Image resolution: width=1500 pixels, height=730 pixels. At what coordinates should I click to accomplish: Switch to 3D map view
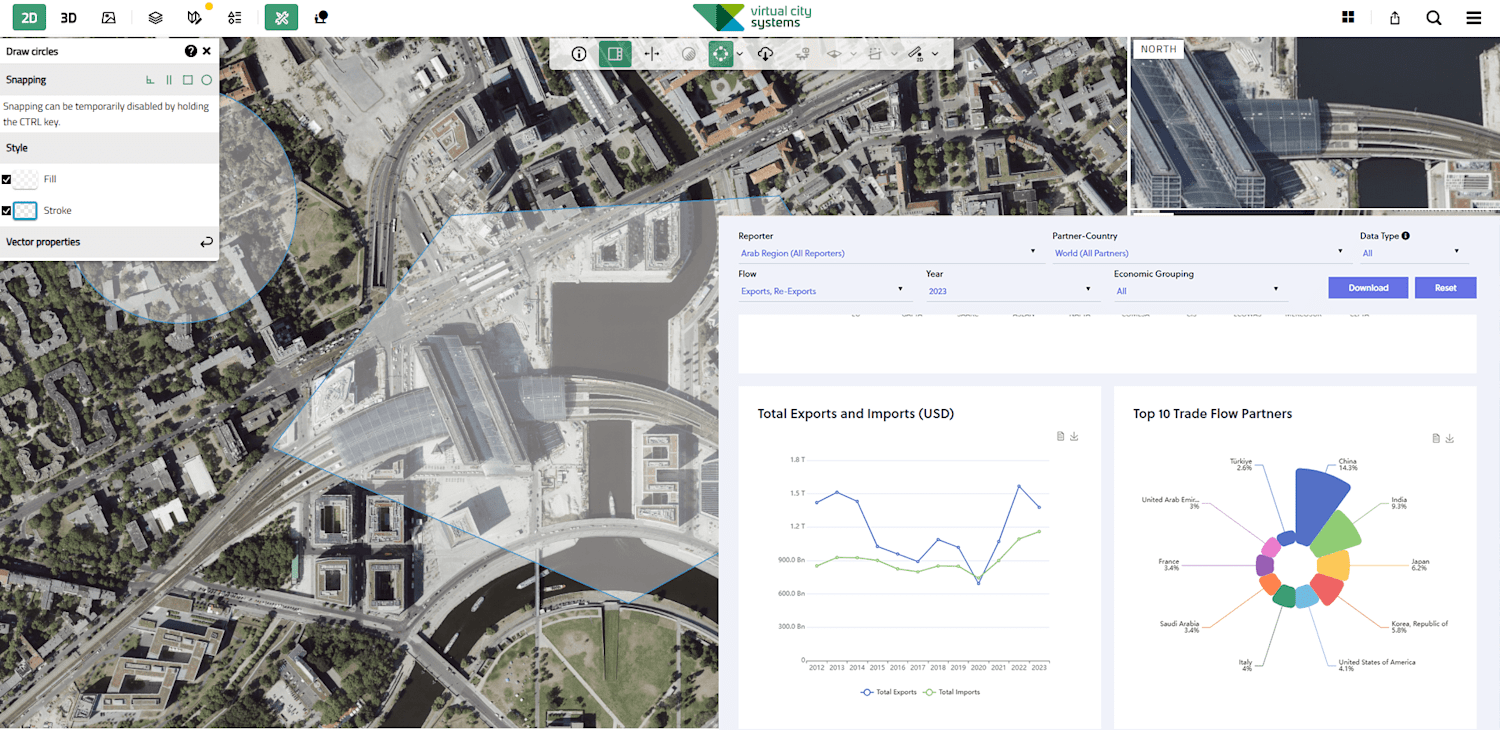point(68,17)
